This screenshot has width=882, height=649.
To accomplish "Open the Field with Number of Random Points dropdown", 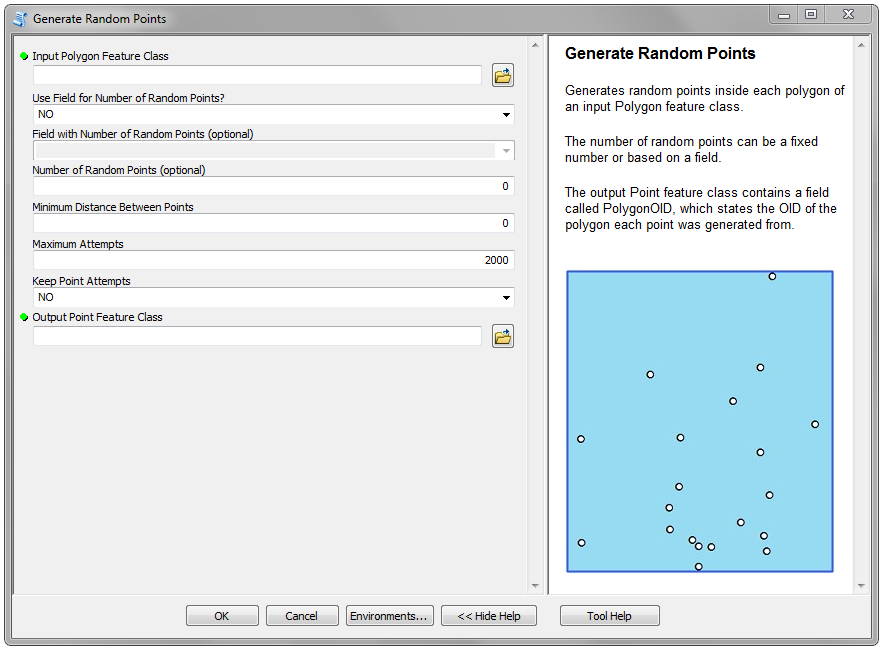I will tap(506, 150).
